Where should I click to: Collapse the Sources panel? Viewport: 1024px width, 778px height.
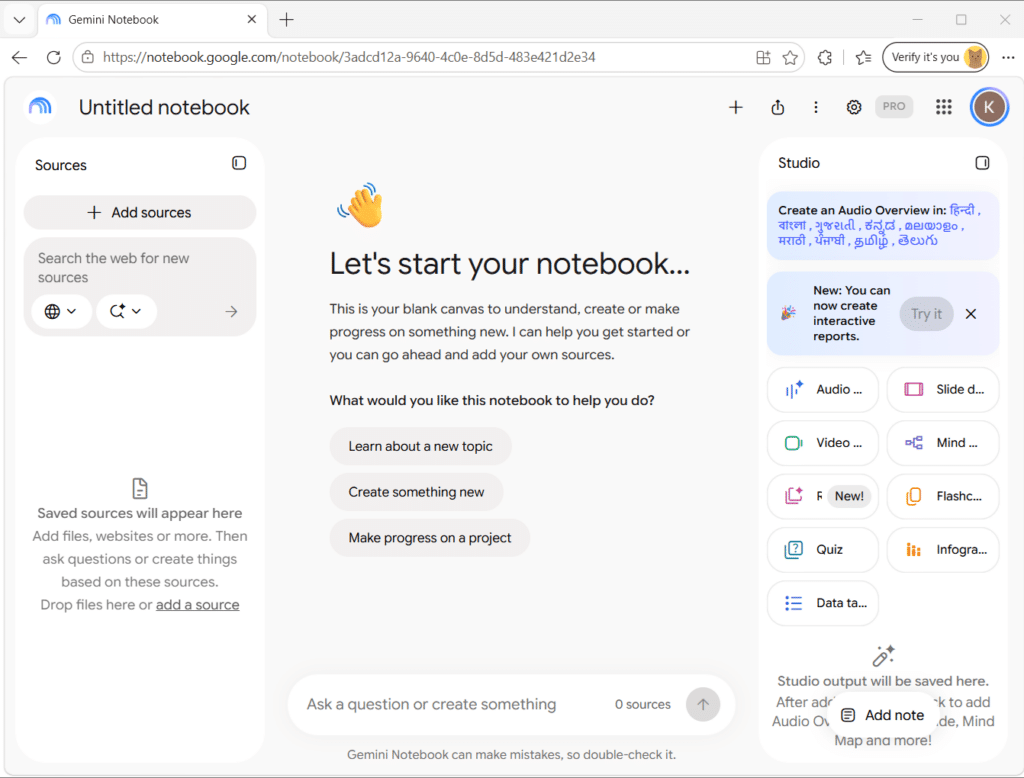click(x=239, y=163)
